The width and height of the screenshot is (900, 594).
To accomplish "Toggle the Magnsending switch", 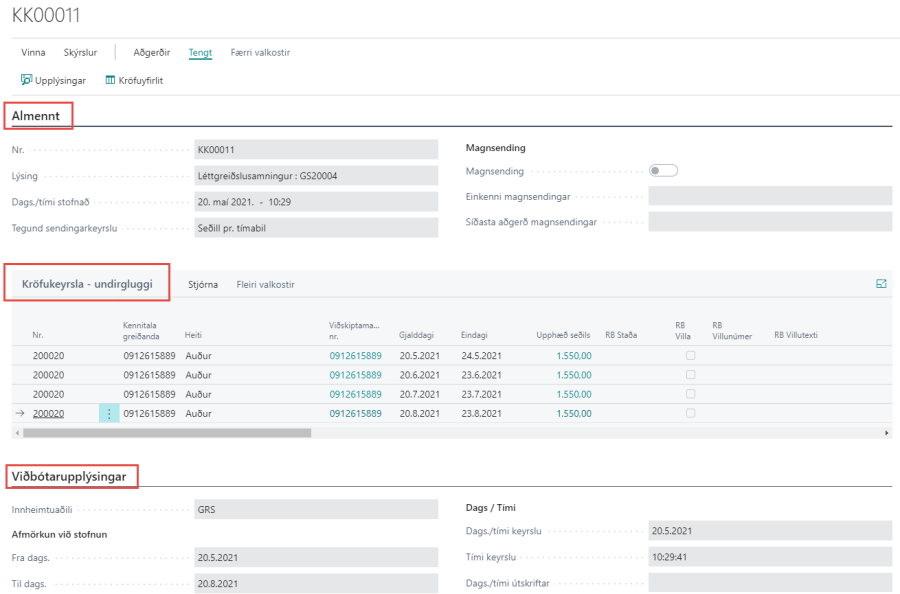I will (x=663, y=170).
